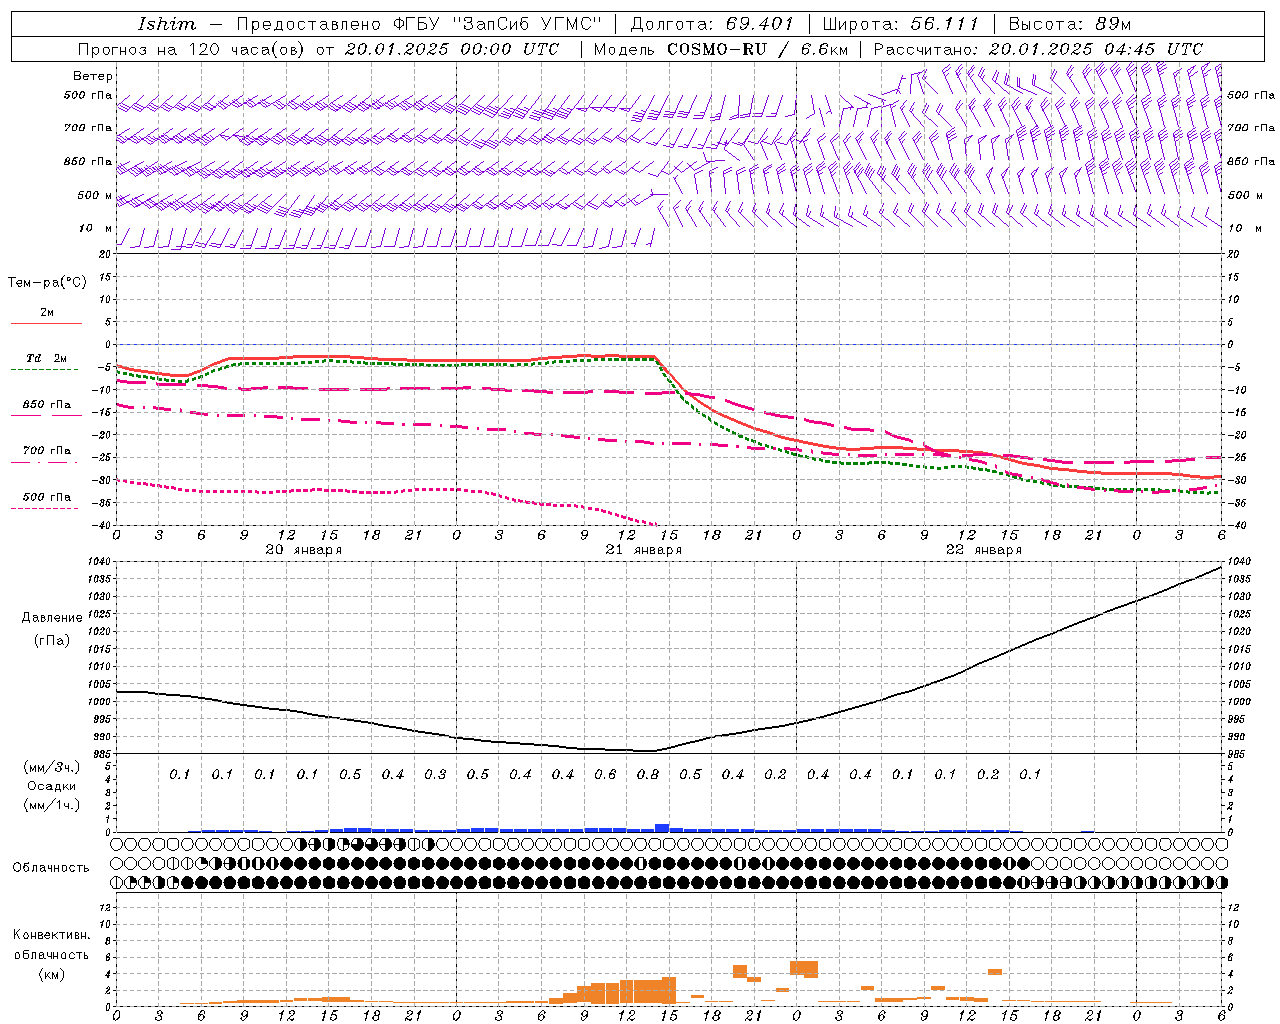
Task: Click the station name Ishim in header
Action: (x=167, y=24)
